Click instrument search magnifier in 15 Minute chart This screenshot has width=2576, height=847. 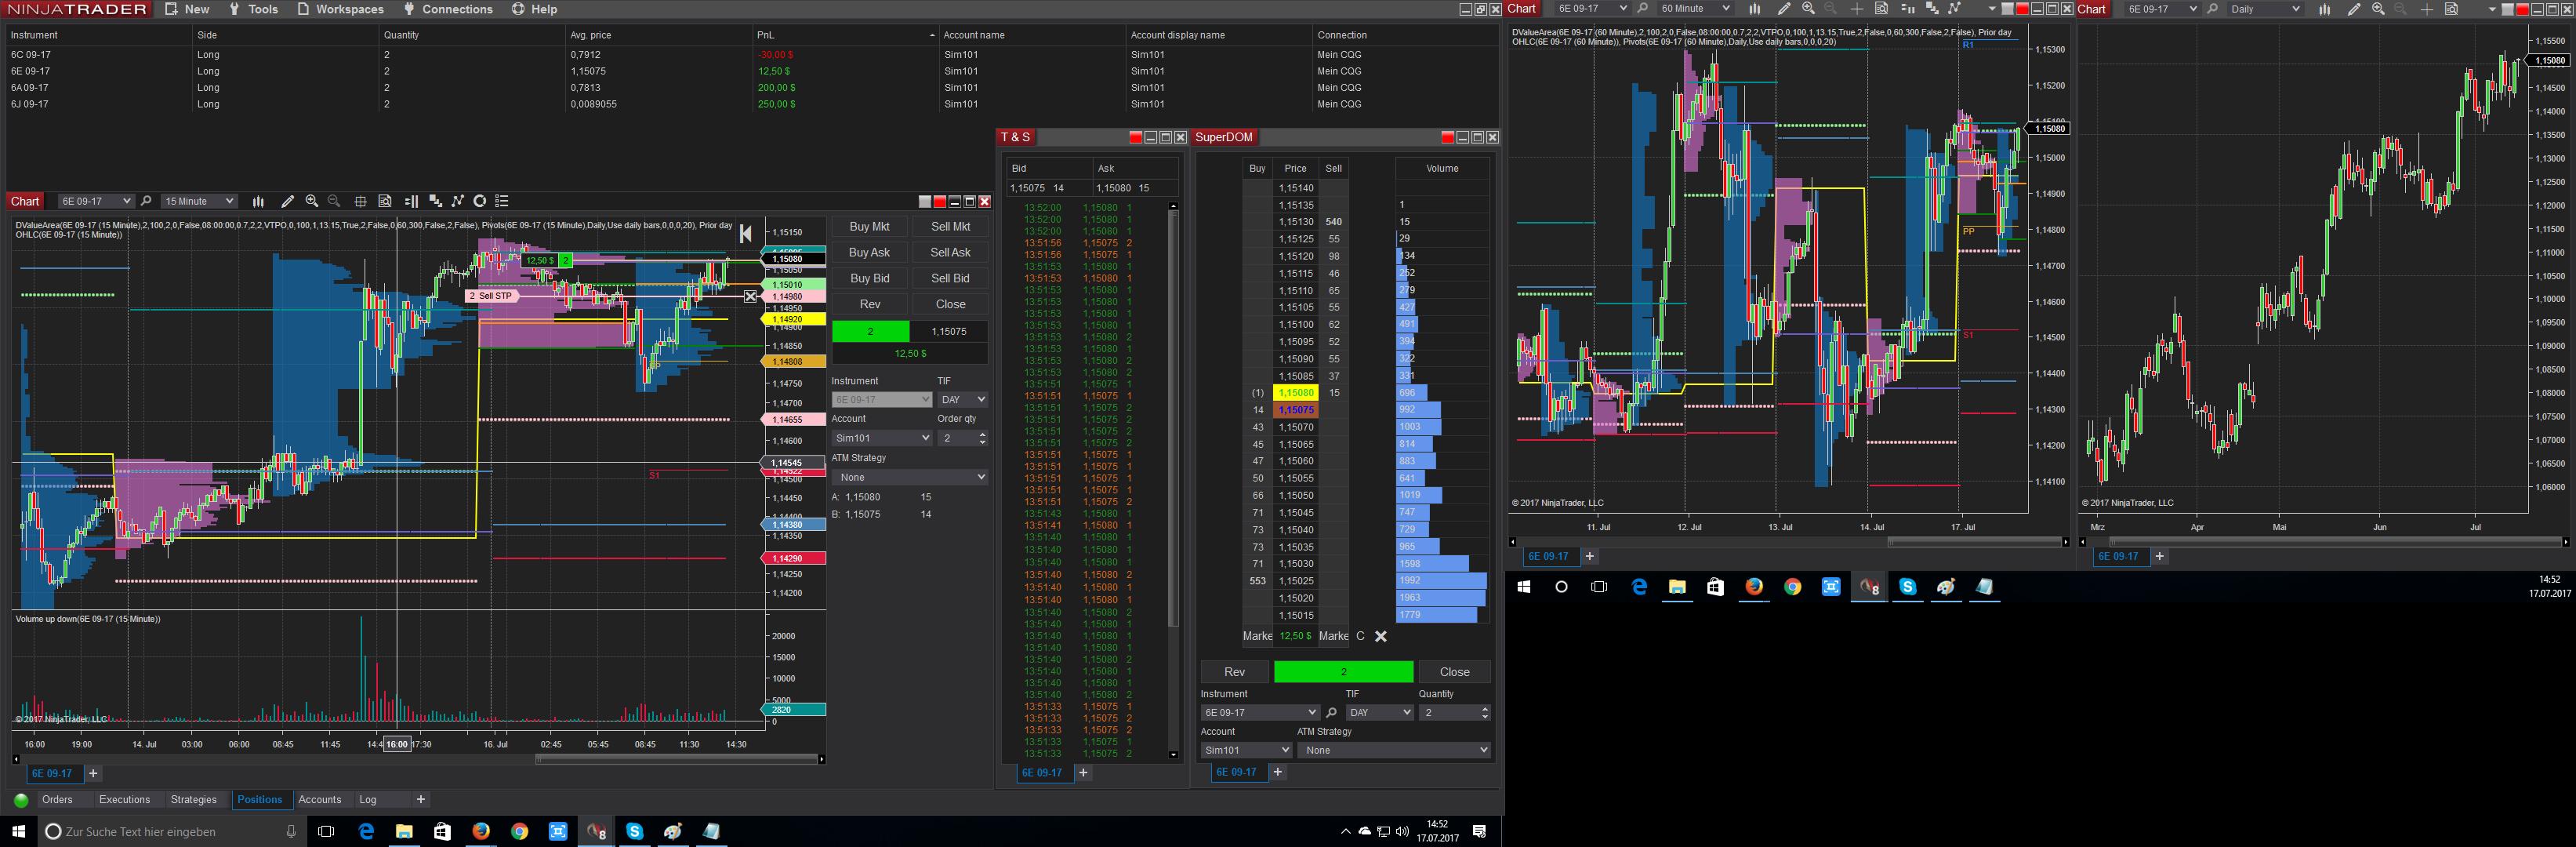[x=146, y=201]
